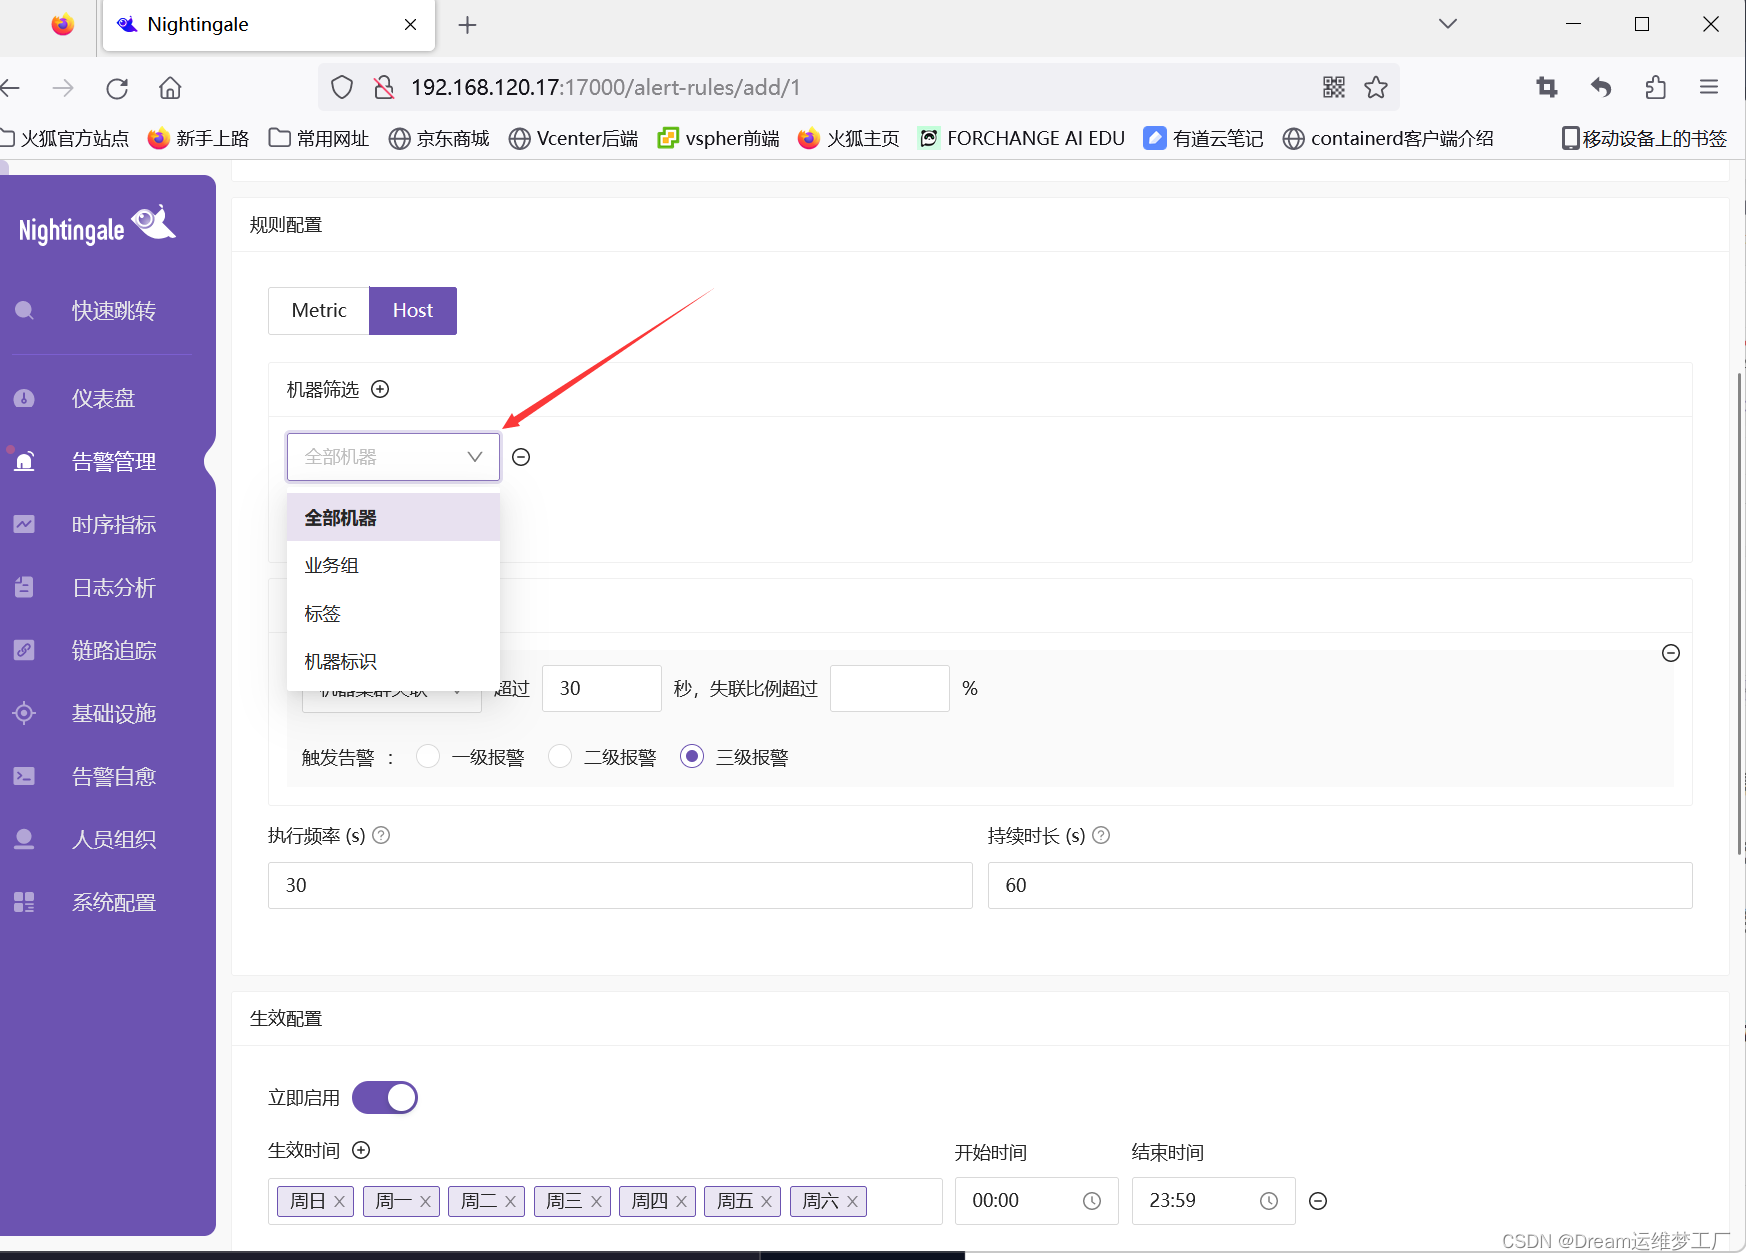Viewport: 1746px width, 1260px height.
Task: Open the QR code generator icon
Action: click(x=1334, y=88)
